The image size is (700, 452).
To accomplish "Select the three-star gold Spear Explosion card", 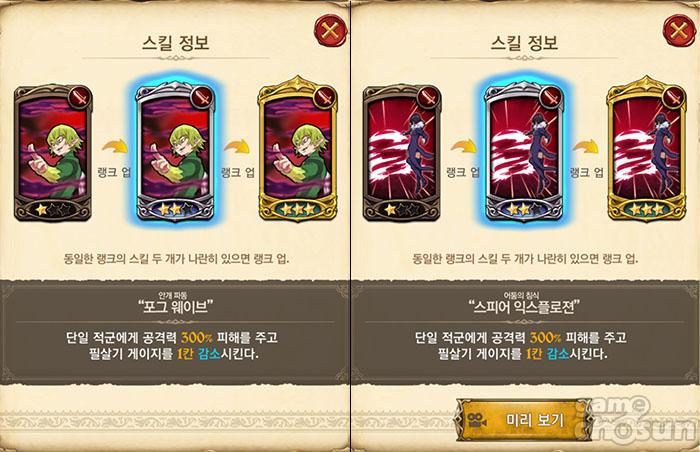I will coord(646,150).
